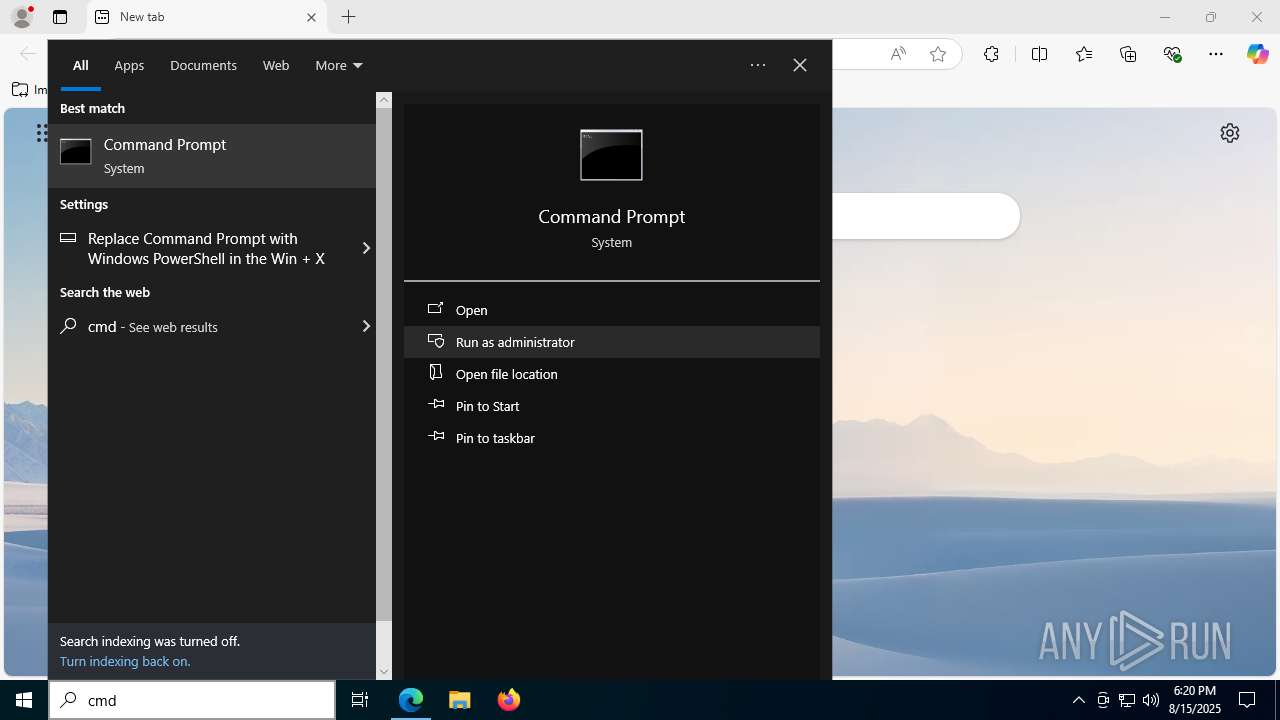
Task: Click Edge Read aloud icon
Action: 898,54
